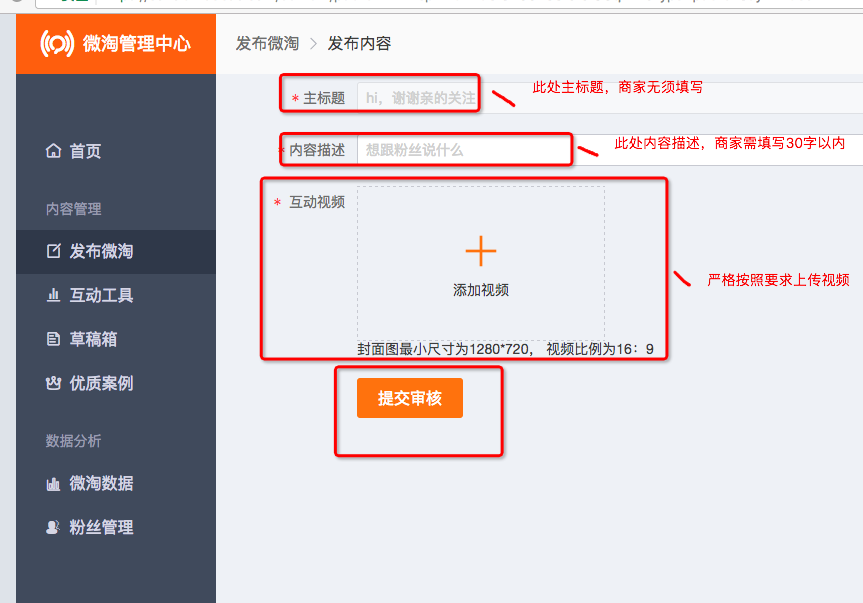Screen dimensions: 863x603
Task: Click the 内容管理 section heading
Action: click(73, 209)
